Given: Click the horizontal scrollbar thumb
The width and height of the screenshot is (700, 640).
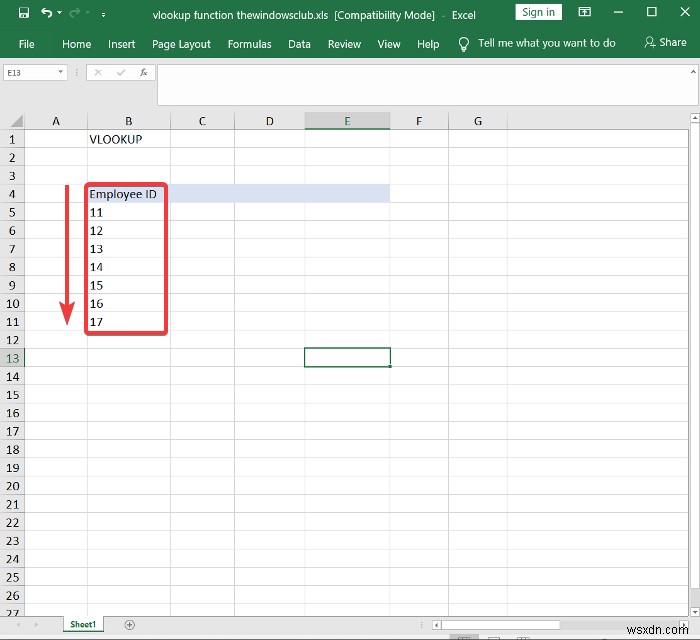Looking at the screenshot, I should tap(500, 625).
